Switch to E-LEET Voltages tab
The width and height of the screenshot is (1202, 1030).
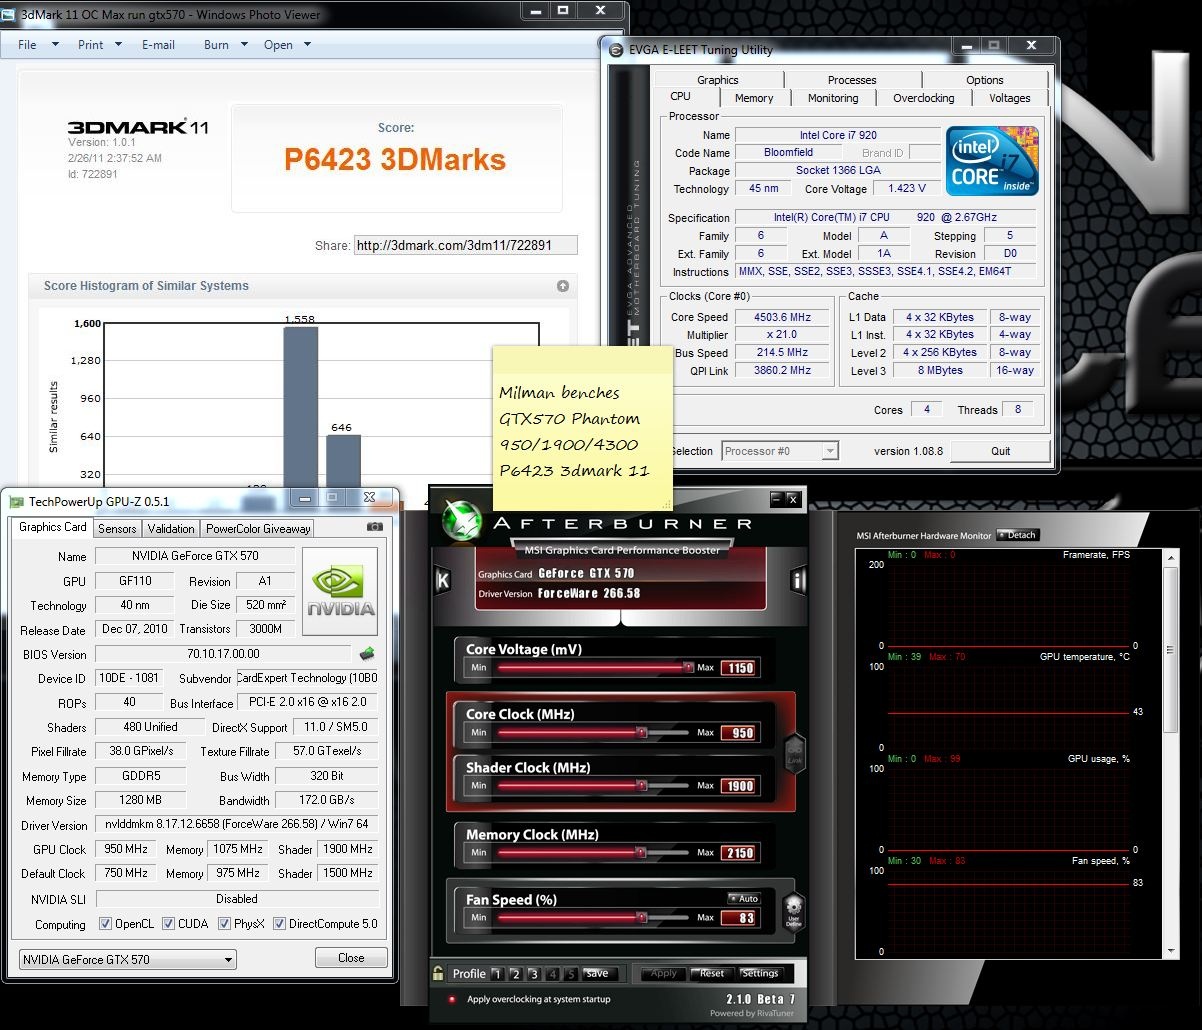pos(1010,98)
